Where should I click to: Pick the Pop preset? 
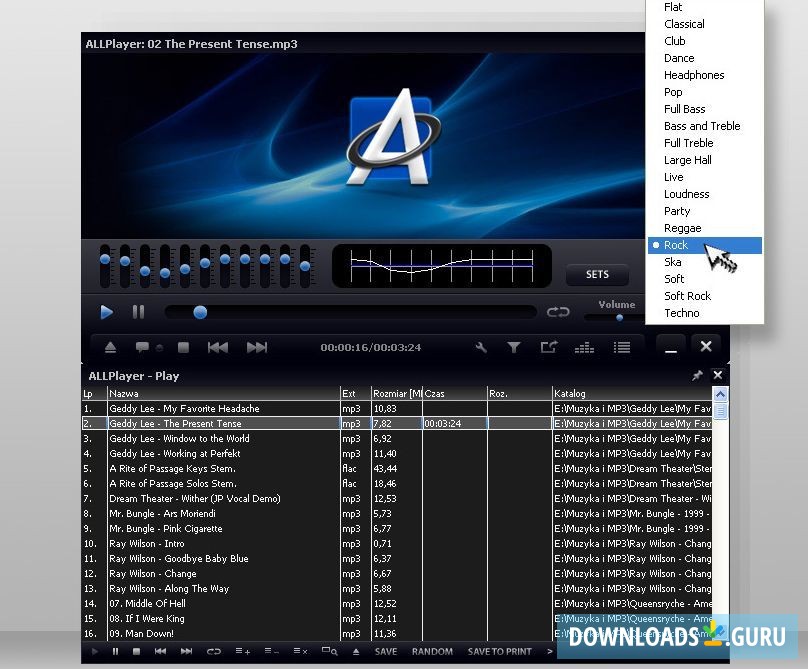[x=704, y=92]
